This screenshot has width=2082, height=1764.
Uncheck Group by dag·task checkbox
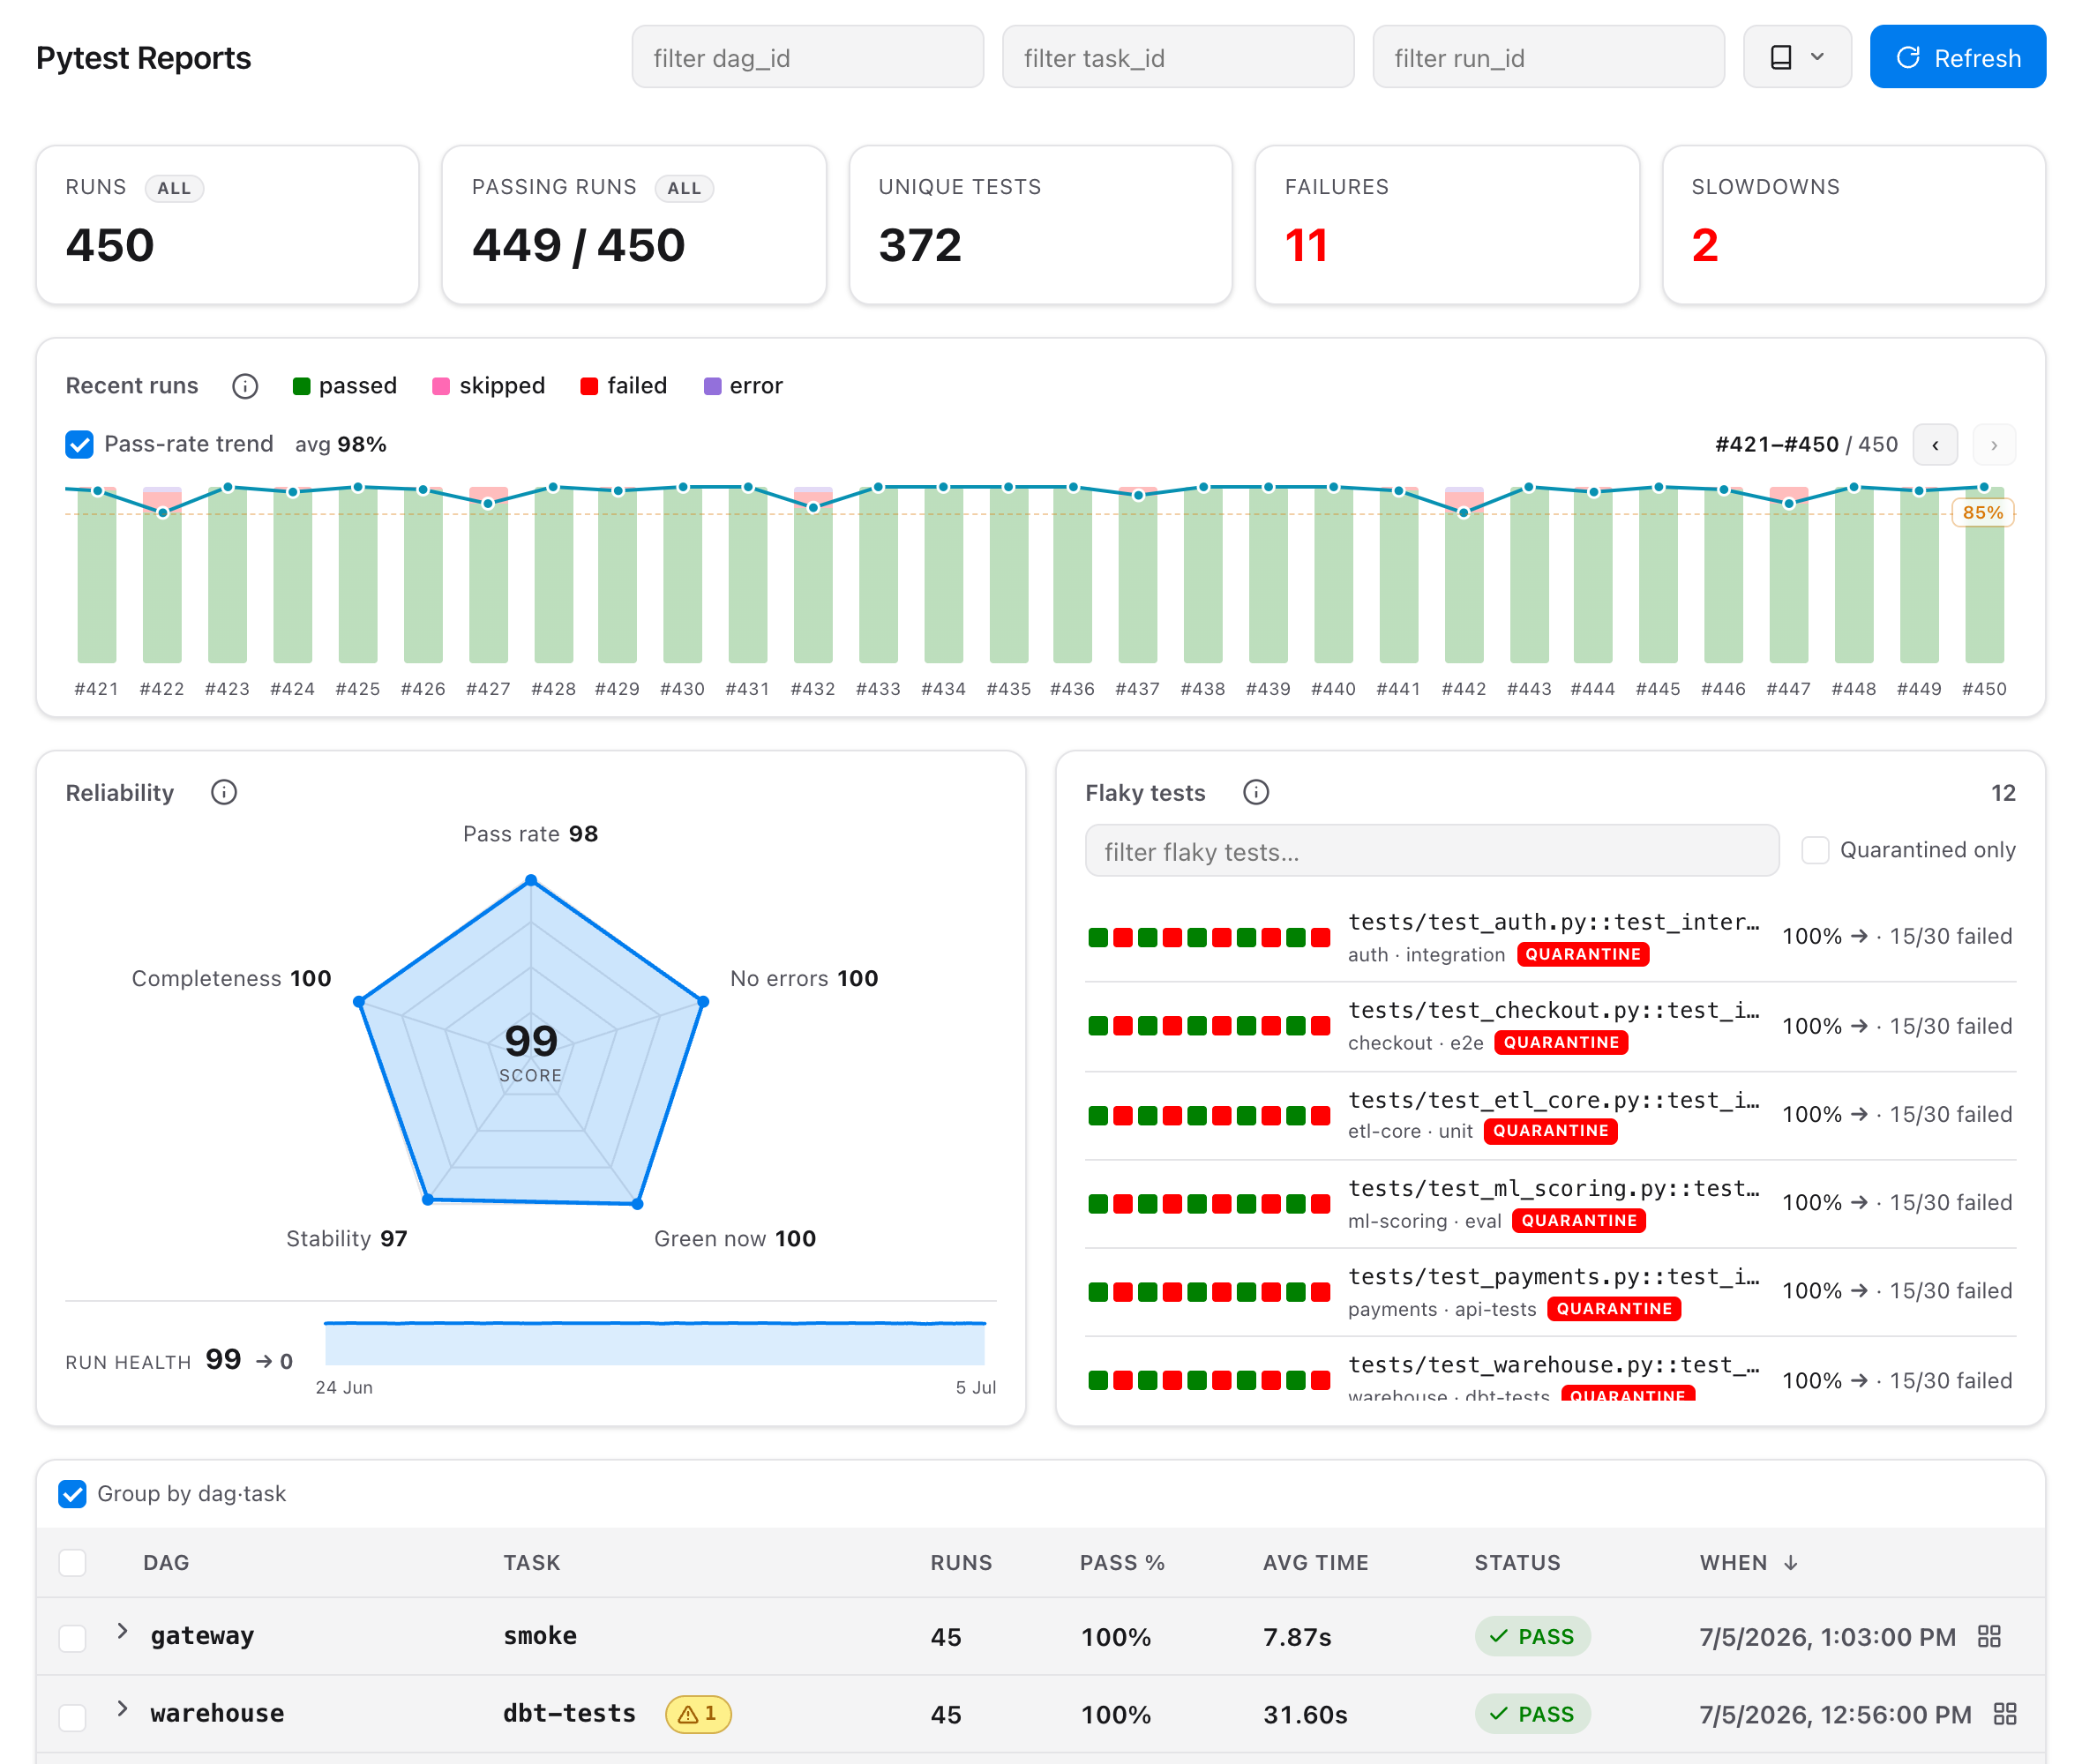tap(72, 1494)
